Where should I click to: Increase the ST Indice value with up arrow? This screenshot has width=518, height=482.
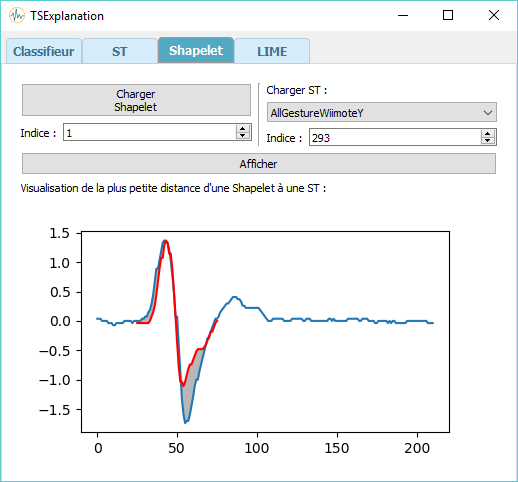[x=488, y=134]
